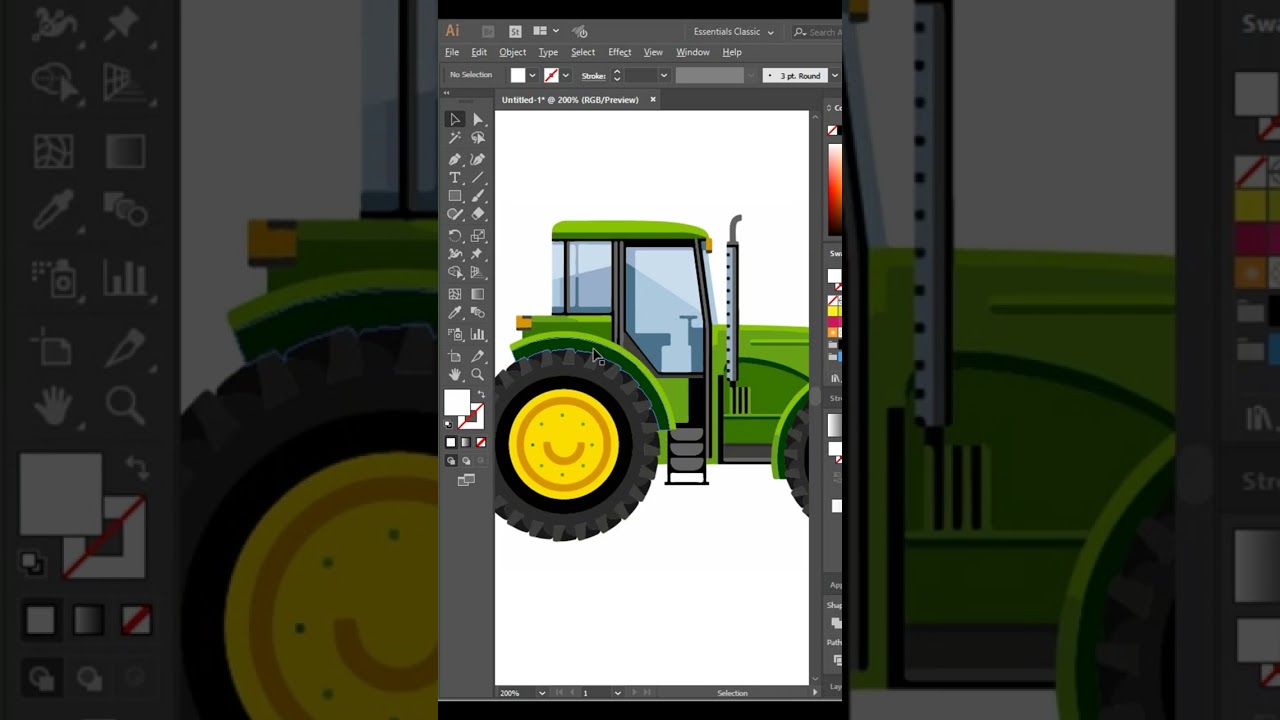Reset to default fill and stroke
This screenshot has width=1280, height=720.
(x=449, y=425)
